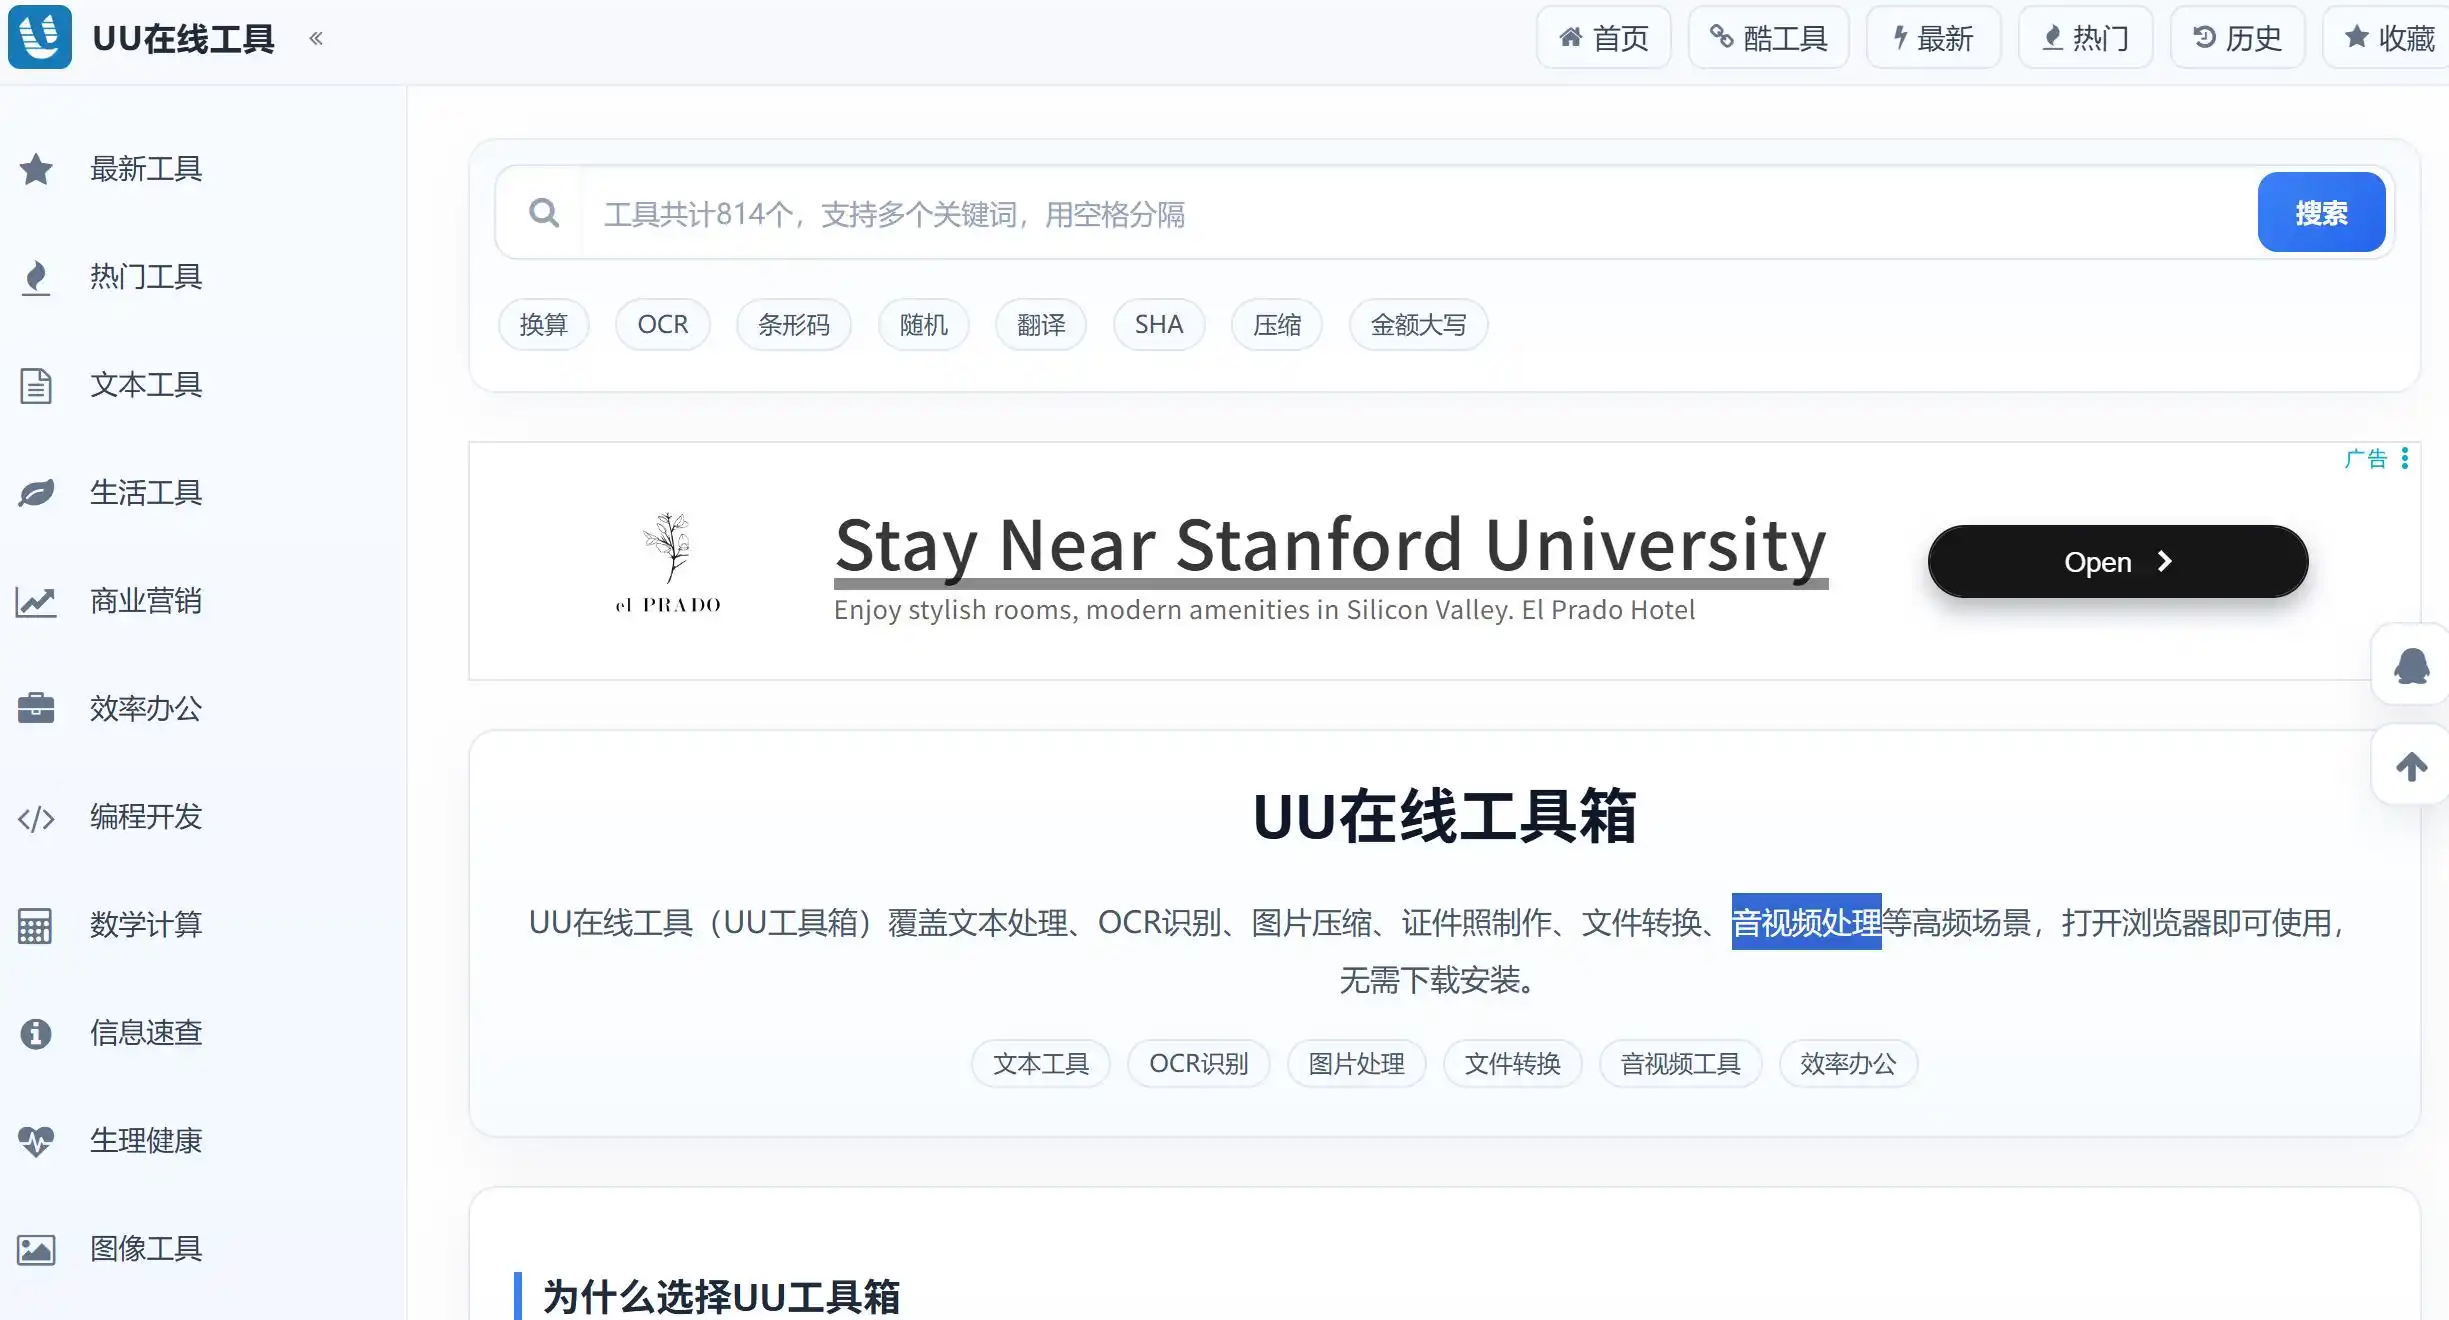Open 热门工具 flame icon in sidebar
Screen dimensions: 2449x1320
tap(36, 277)
